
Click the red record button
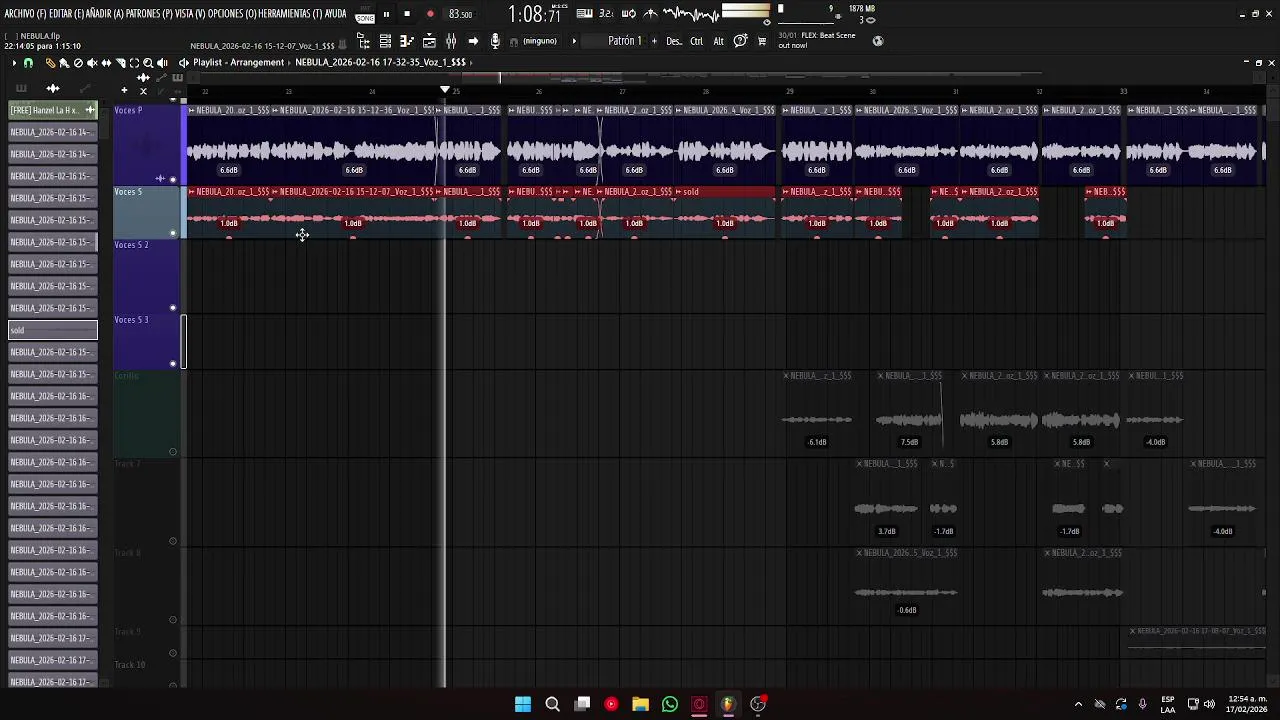point(430,14)
